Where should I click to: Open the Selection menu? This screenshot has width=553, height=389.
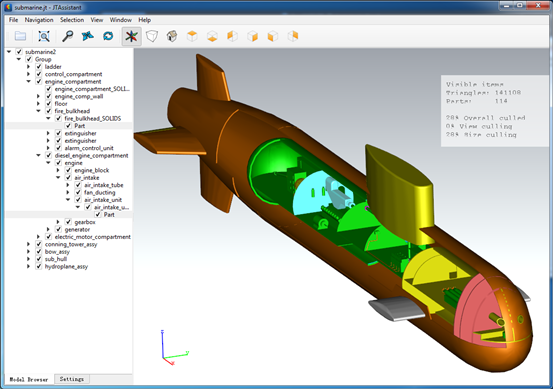coord(72,20)
